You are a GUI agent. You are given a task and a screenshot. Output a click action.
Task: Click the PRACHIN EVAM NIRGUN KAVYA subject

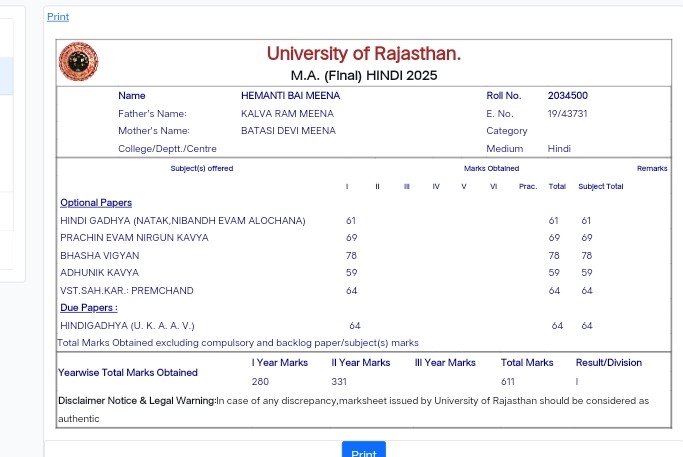(x=134, y=238)
